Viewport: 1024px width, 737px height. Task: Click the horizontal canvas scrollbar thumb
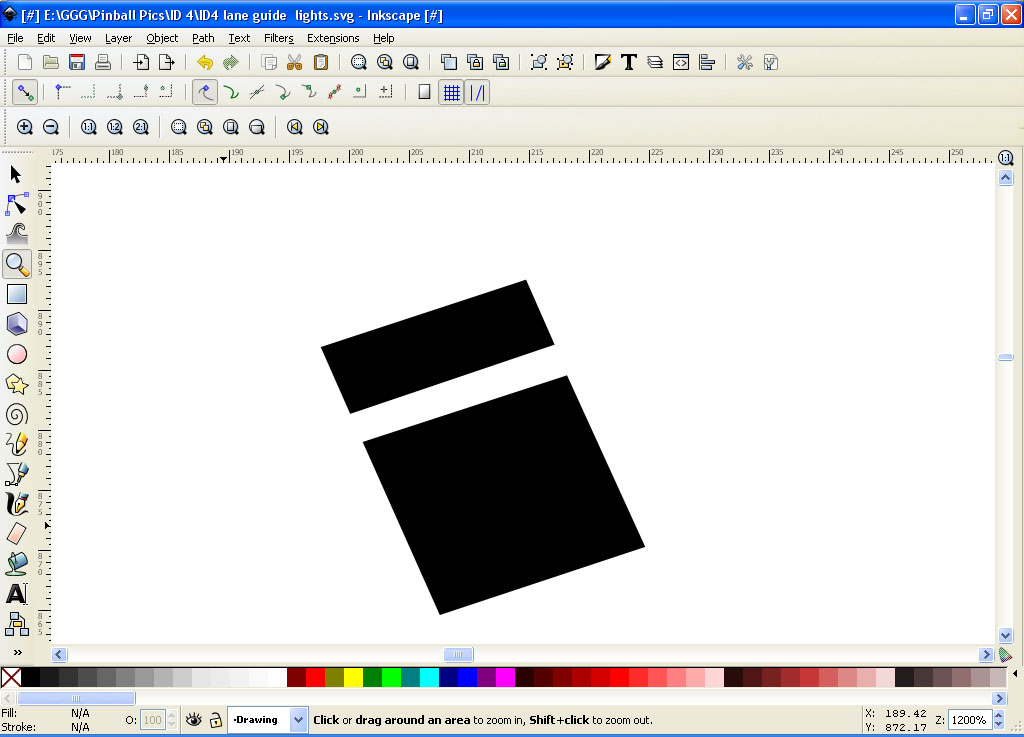pos(458,655)
